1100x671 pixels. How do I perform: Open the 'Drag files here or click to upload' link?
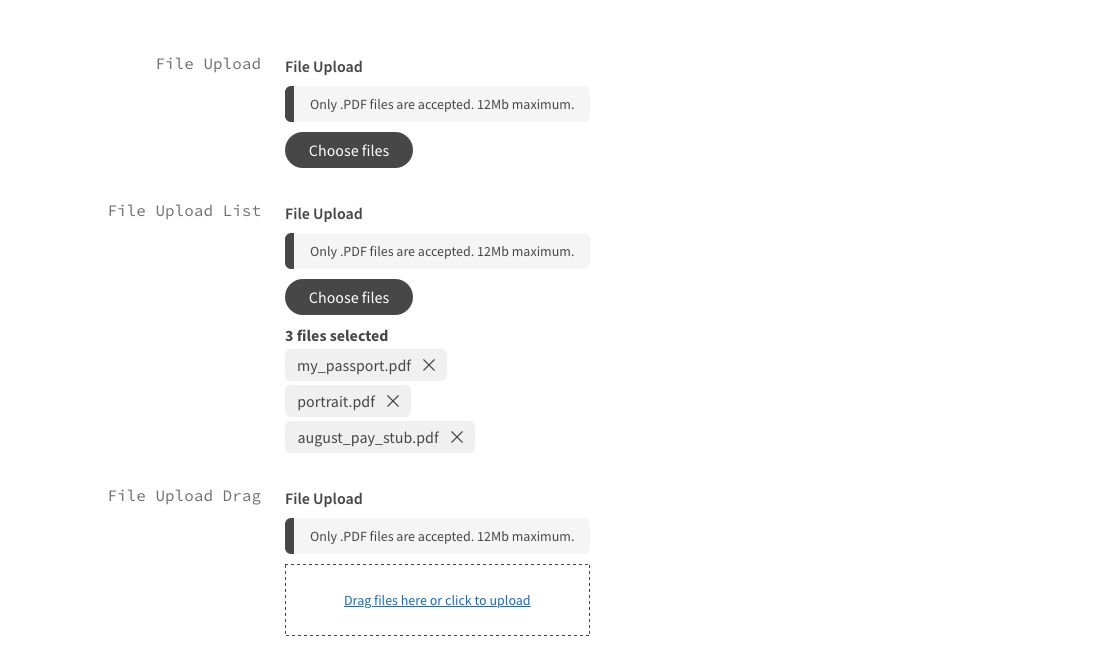click(x=437, y=600)
